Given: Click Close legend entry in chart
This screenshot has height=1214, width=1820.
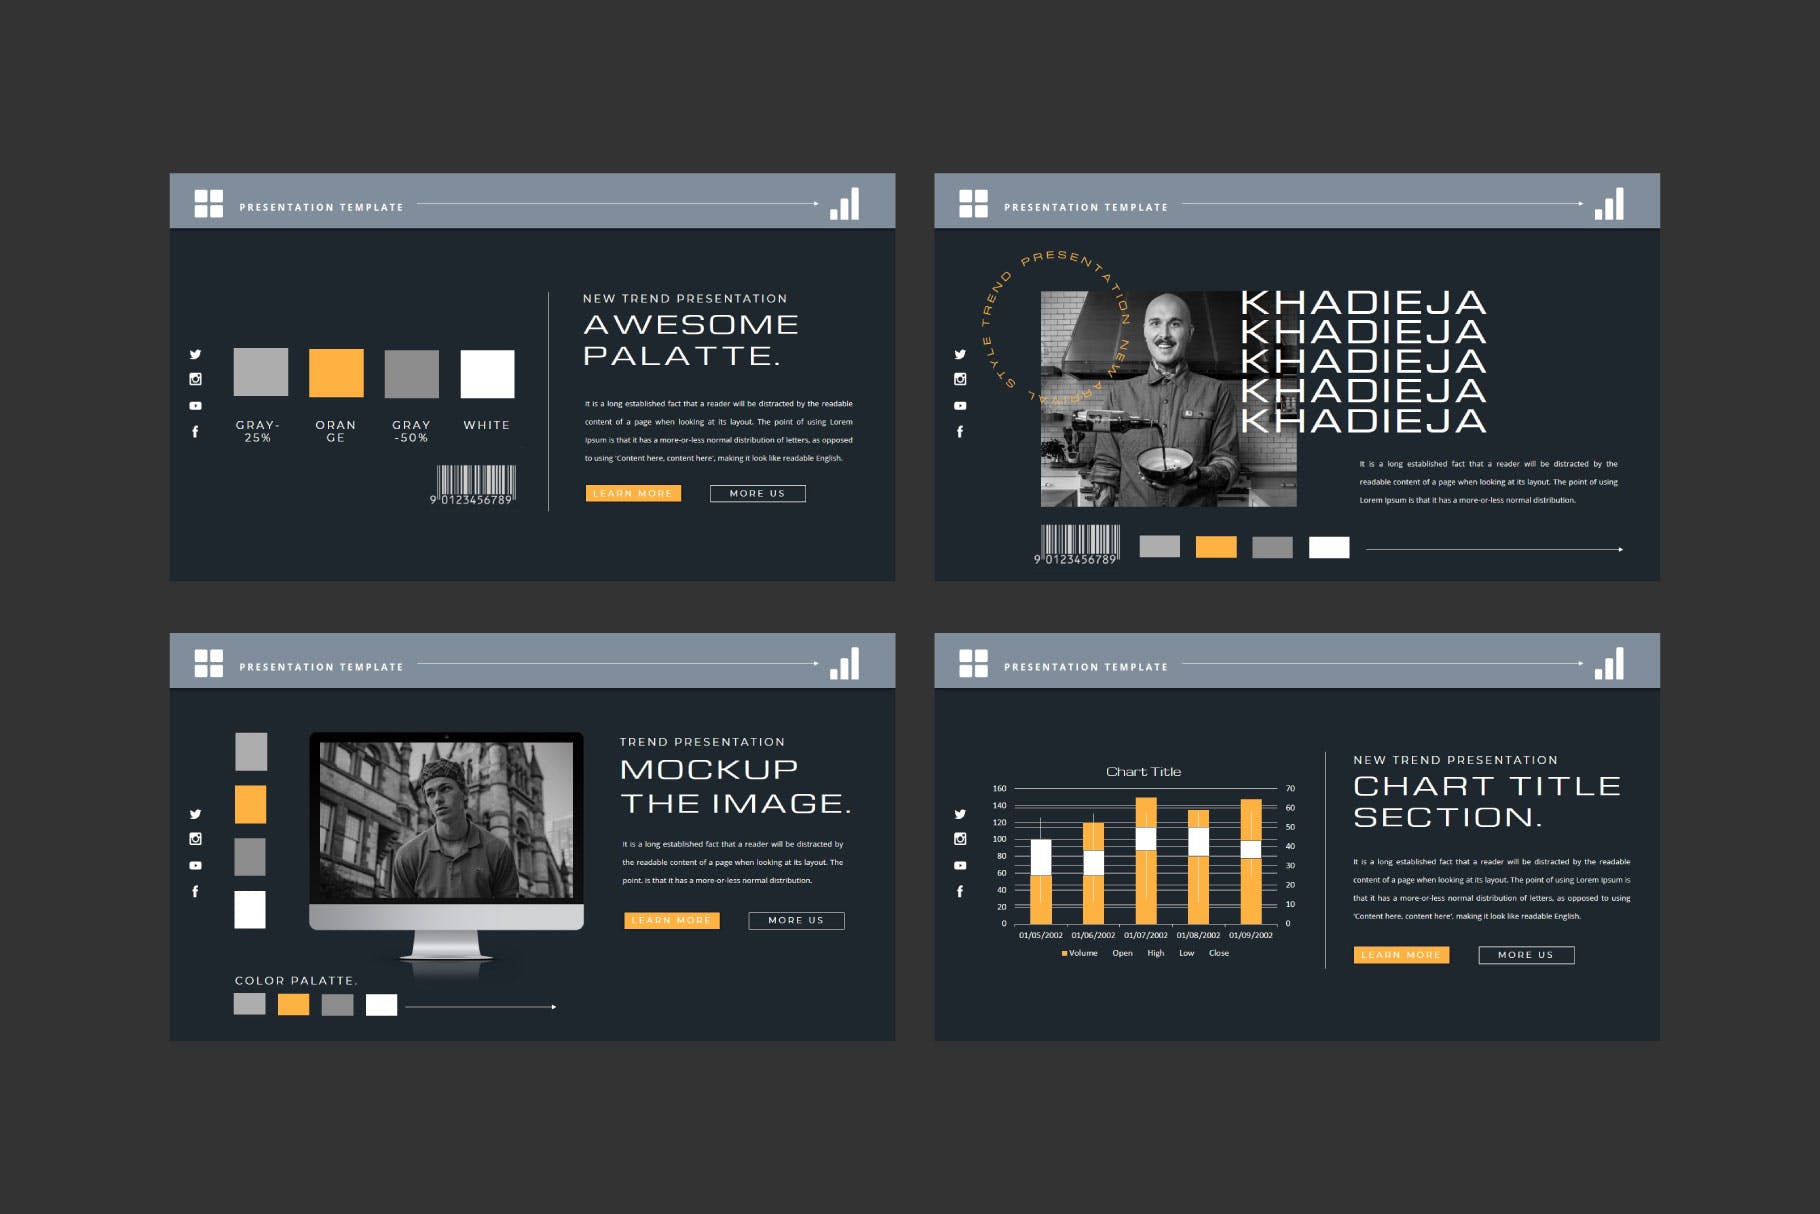Looking at the screenshot, I should 1219,953.
